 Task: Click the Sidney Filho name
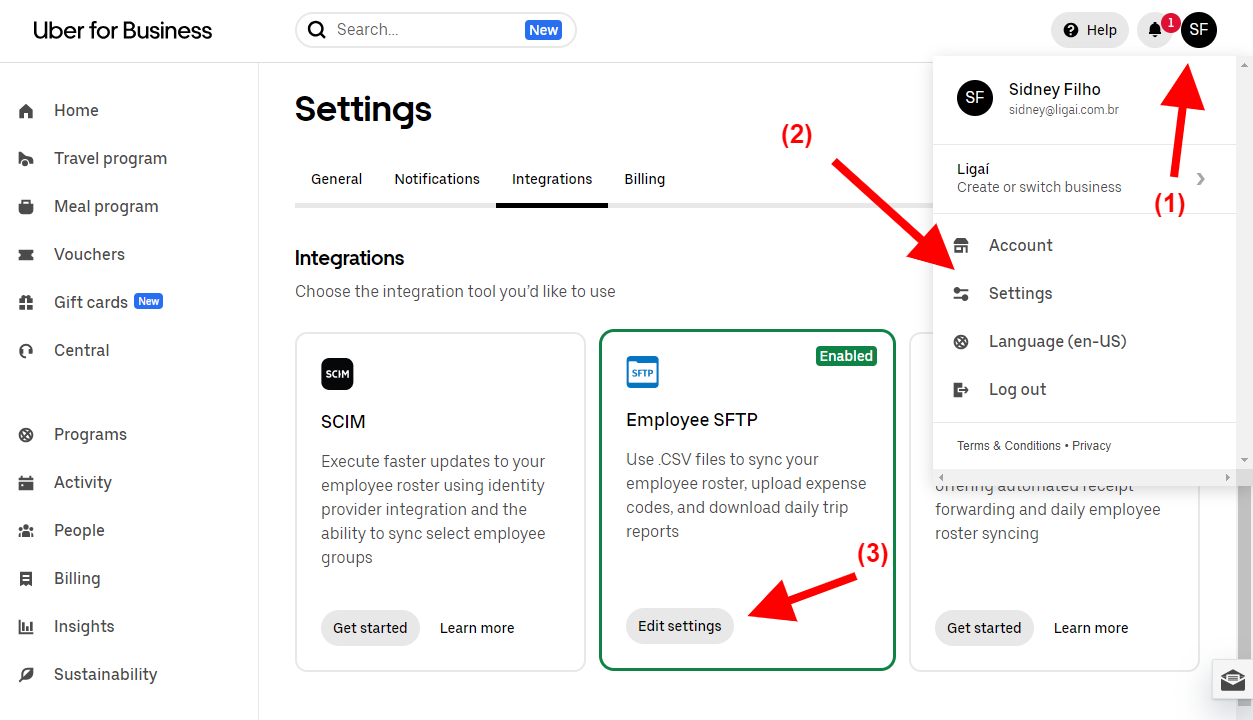click(1054, 90)
